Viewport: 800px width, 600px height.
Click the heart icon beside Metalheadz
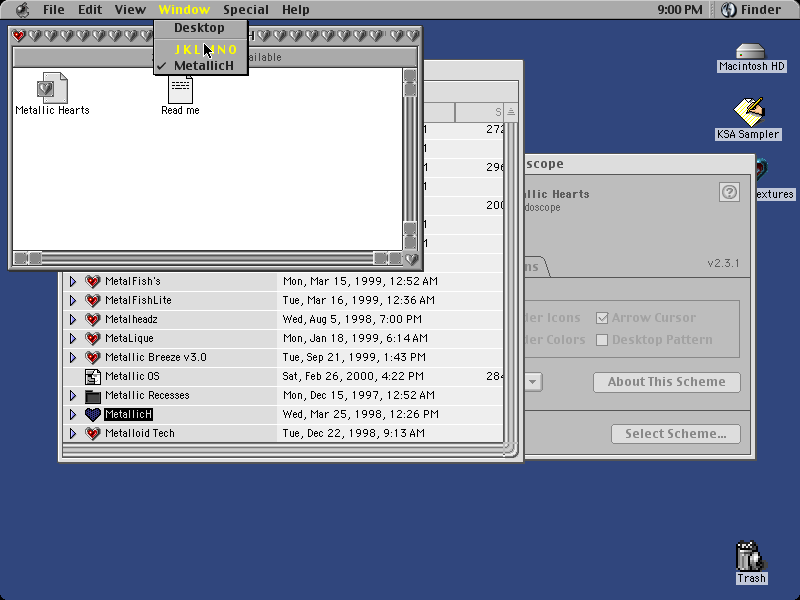click(92, 319)
